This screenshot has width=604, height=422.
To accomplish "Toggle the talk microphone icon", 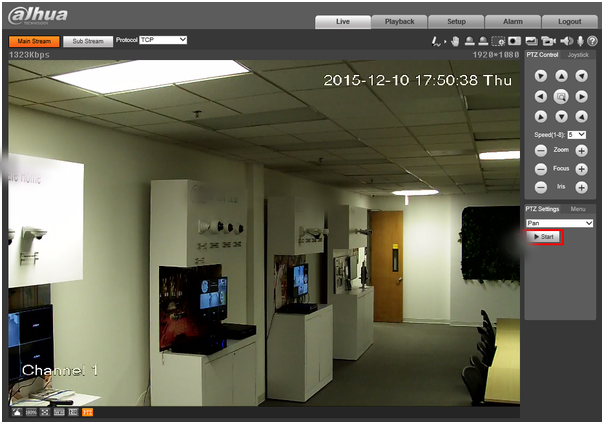I will tap(580, 41).
